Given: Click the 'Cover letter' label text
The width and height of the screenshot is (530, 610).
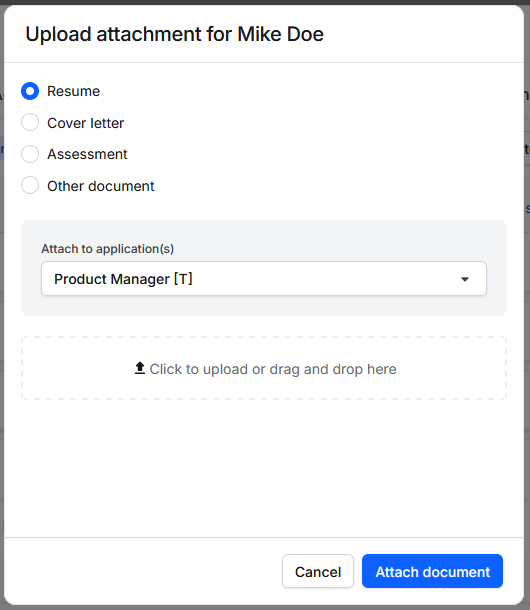Looking at the screenshot, I should click(x=86, y=123).
